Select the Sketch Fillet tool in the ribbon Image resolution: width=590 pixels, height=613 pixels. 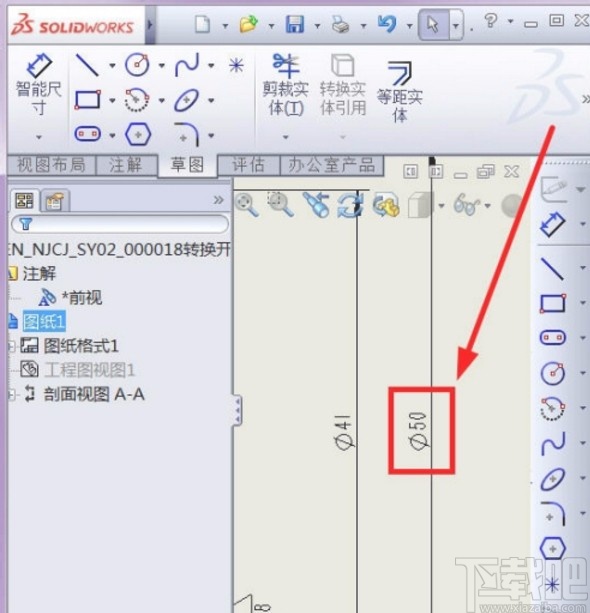pyautogui.click(x=187, y=134)
